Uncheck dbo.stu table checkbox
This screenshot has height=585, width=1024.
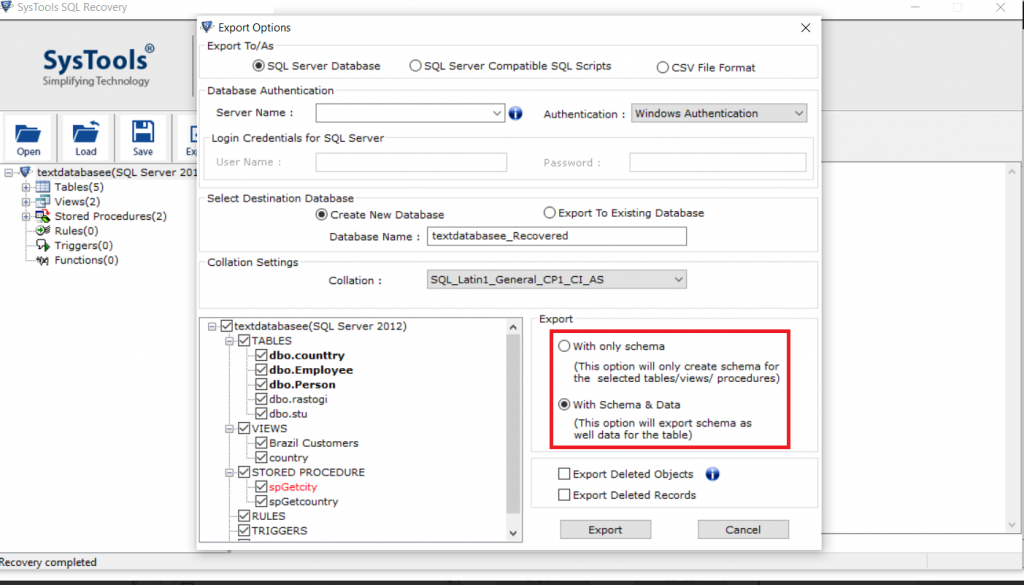[x=261, y=413]
